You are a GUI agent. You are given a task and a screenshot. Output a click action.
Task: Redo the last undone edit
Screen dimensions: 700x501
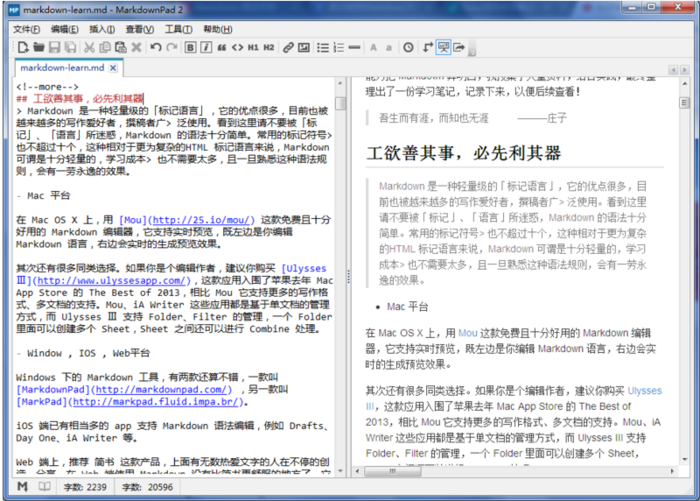coord(171,47)
